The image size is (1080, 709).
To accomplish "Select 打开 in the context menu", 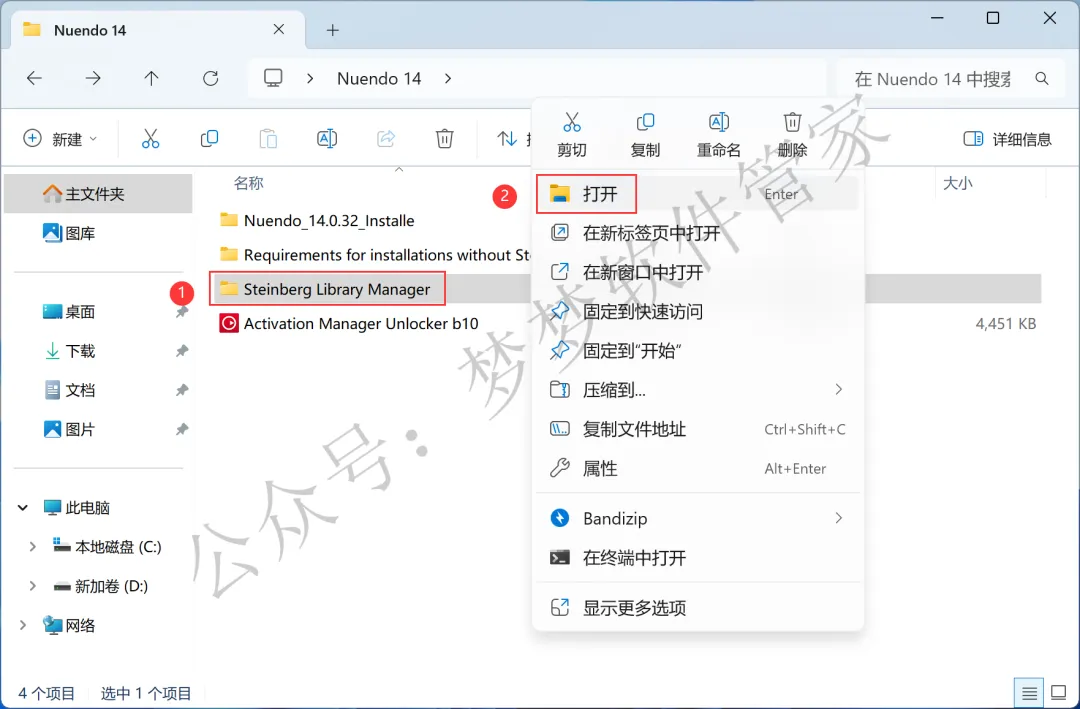I will point(697,194).
